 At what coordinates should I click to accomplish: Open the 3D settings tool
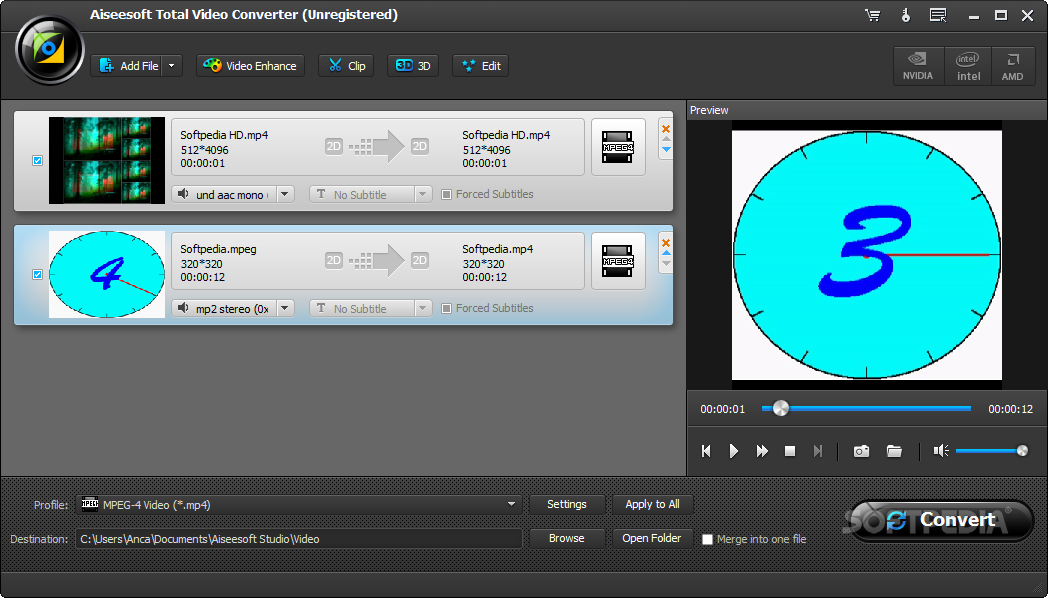pyautogui.click(x=413, y=65)
